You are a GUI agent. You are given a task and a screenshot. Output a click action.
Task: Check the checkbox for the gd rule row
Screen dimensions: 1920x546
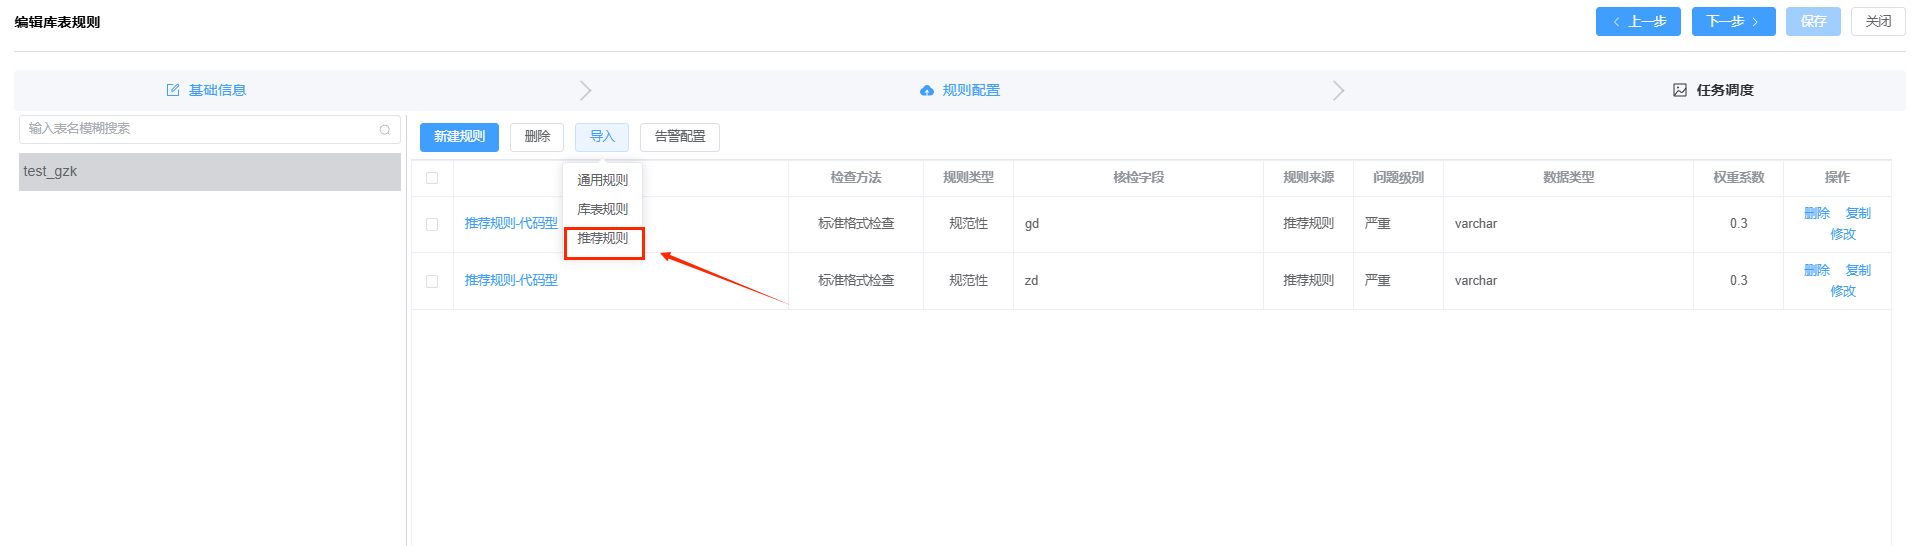(432, 224)
